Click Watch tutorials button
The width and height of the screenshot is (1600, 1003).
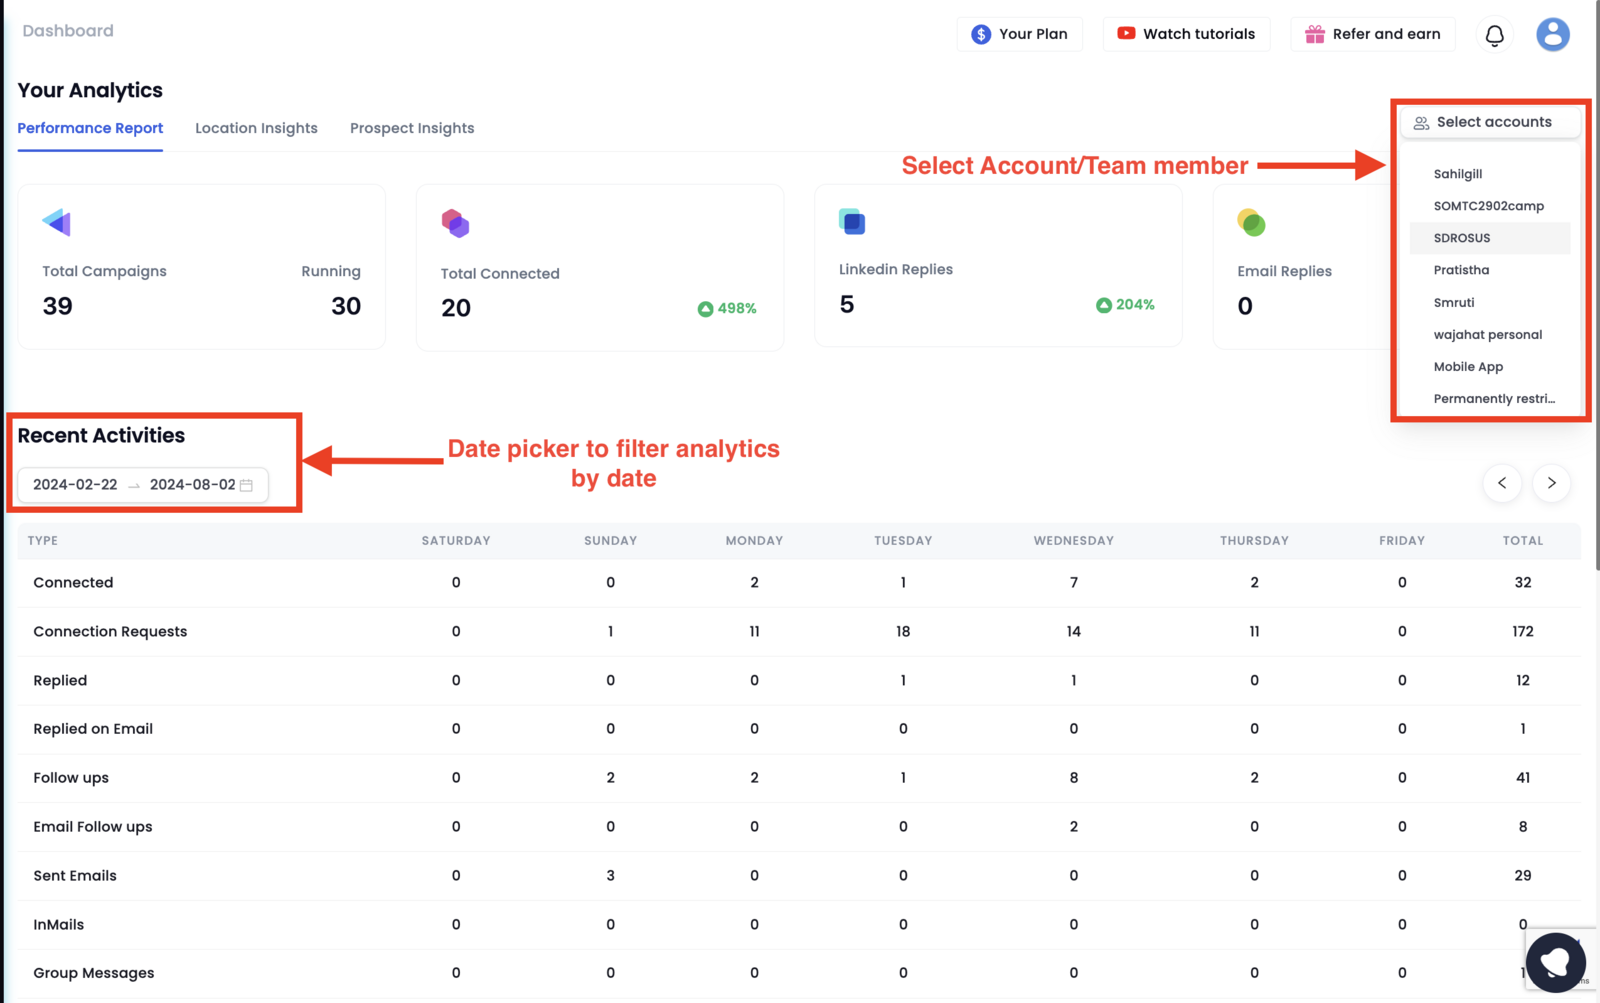[x=1186, y=34]
